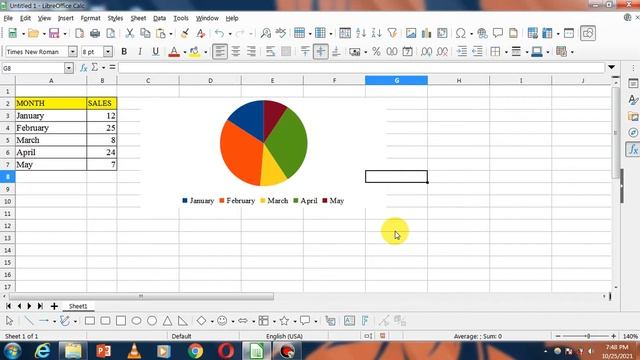Toggle Align Left
640x360 pixels.
coord(220,51)
